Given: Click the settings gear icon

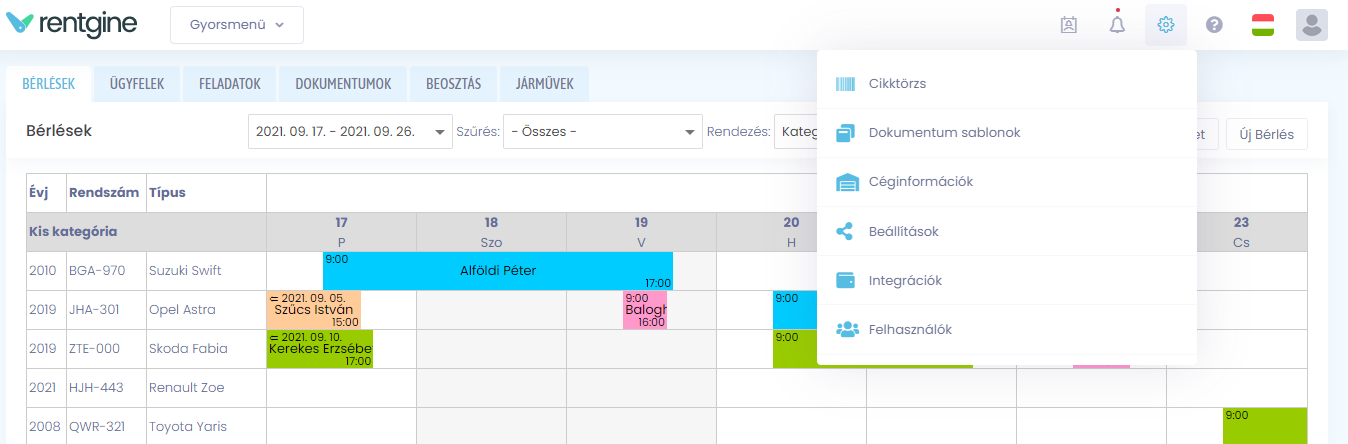Looking at the screenshot, I should tap(1165, 25).
